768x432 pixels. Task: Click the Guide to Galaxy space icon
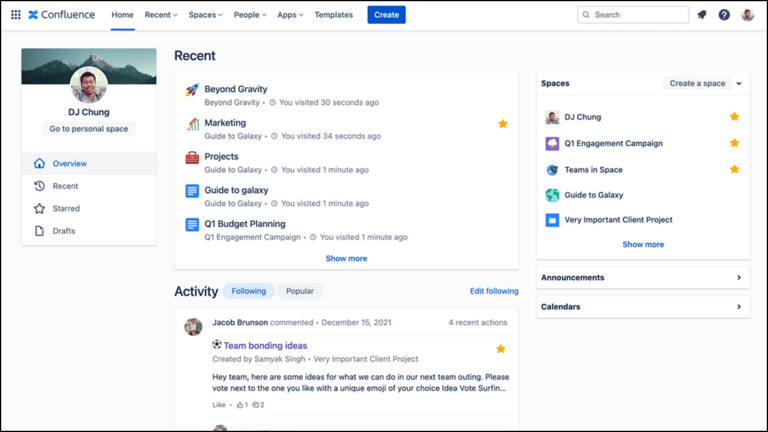coord(552,195)
